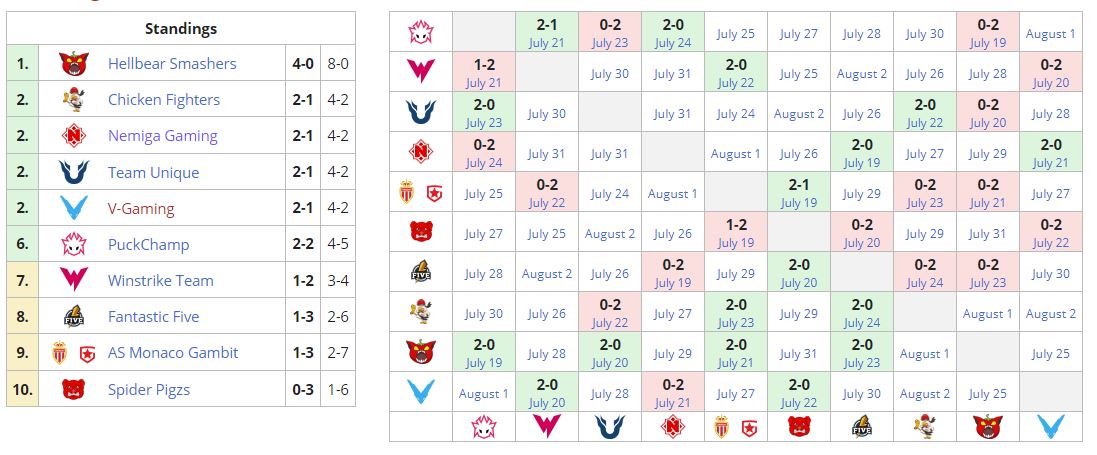
Task: Click PuckChamp logo in crosstable's left column
Action: [420, 33]
